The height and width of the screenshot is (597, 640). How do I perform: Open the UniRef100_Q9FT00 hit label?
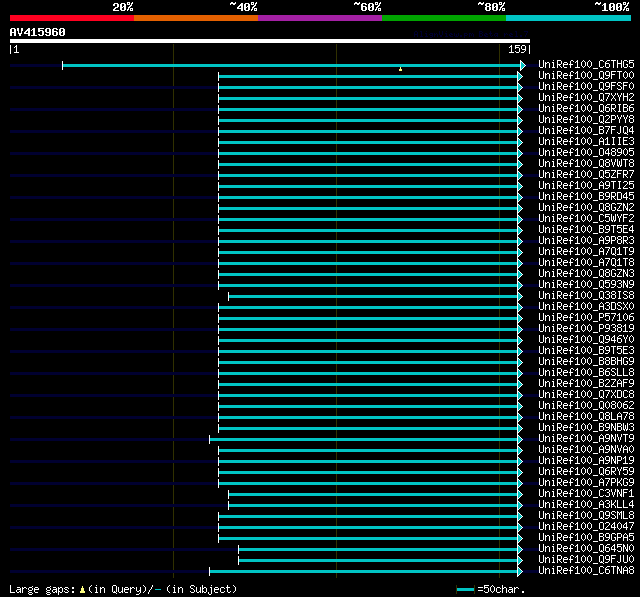coord(586,75)
